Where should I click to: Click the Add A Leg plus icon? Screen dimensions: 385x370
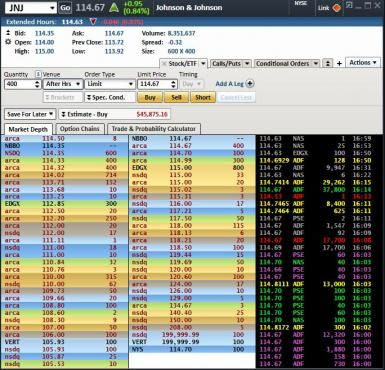pos(250,84)
